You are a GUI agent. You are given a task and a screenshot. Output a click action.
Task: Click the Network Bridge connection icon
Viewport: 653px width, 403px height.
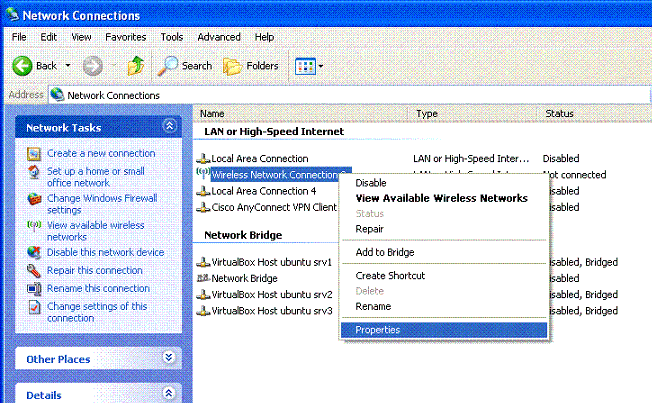[203, 278]
